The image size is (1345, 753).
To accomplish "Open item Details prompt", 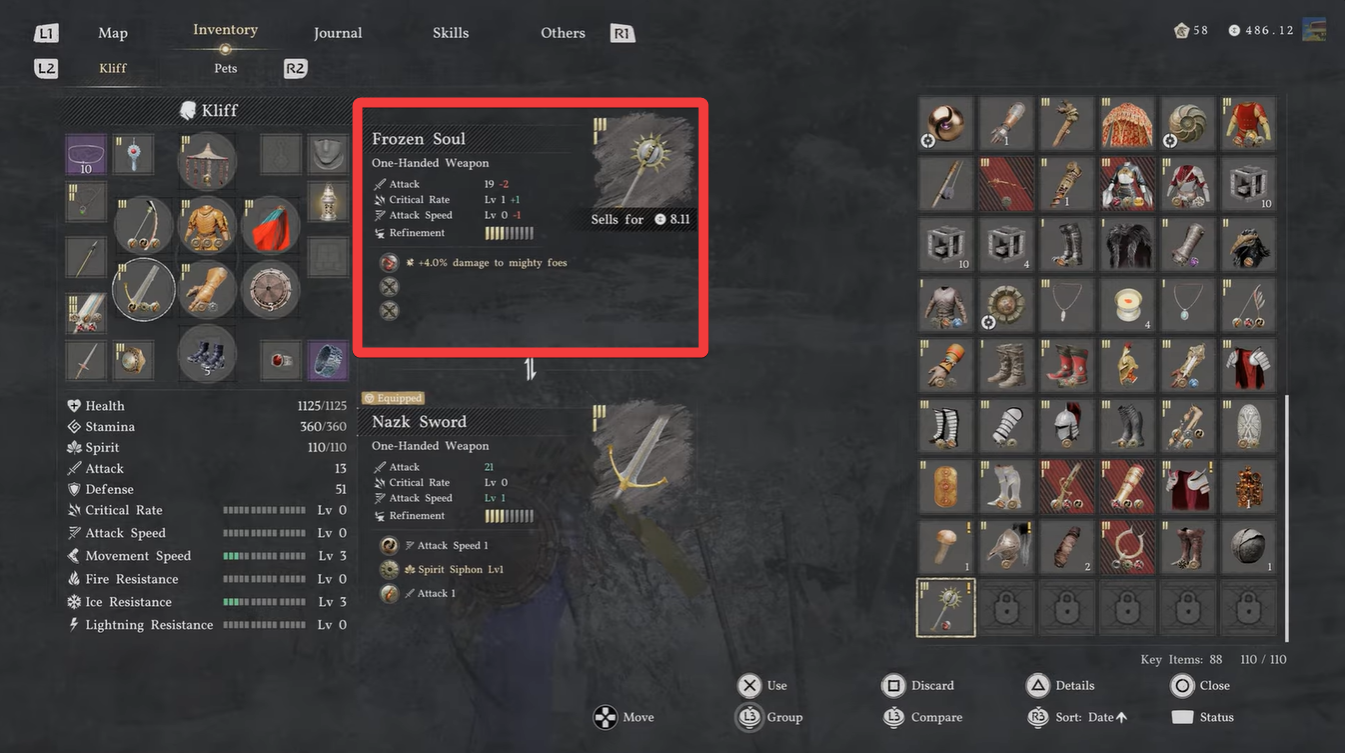I will (1060, 686).
